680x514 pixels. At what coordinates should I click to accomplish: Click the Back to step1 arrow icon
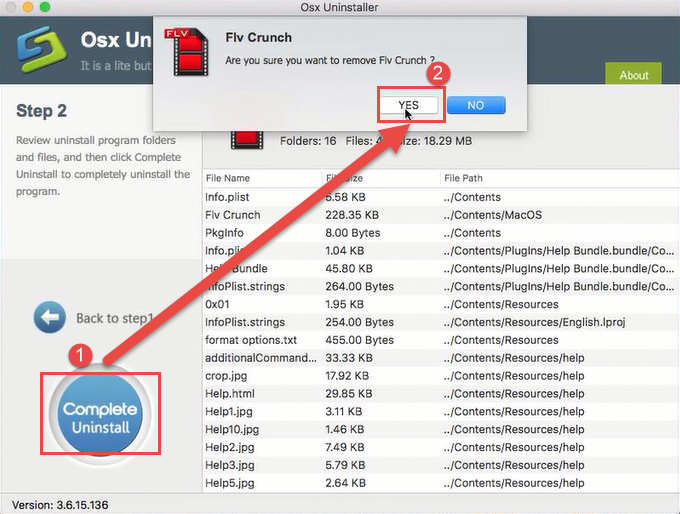(49, 318)
